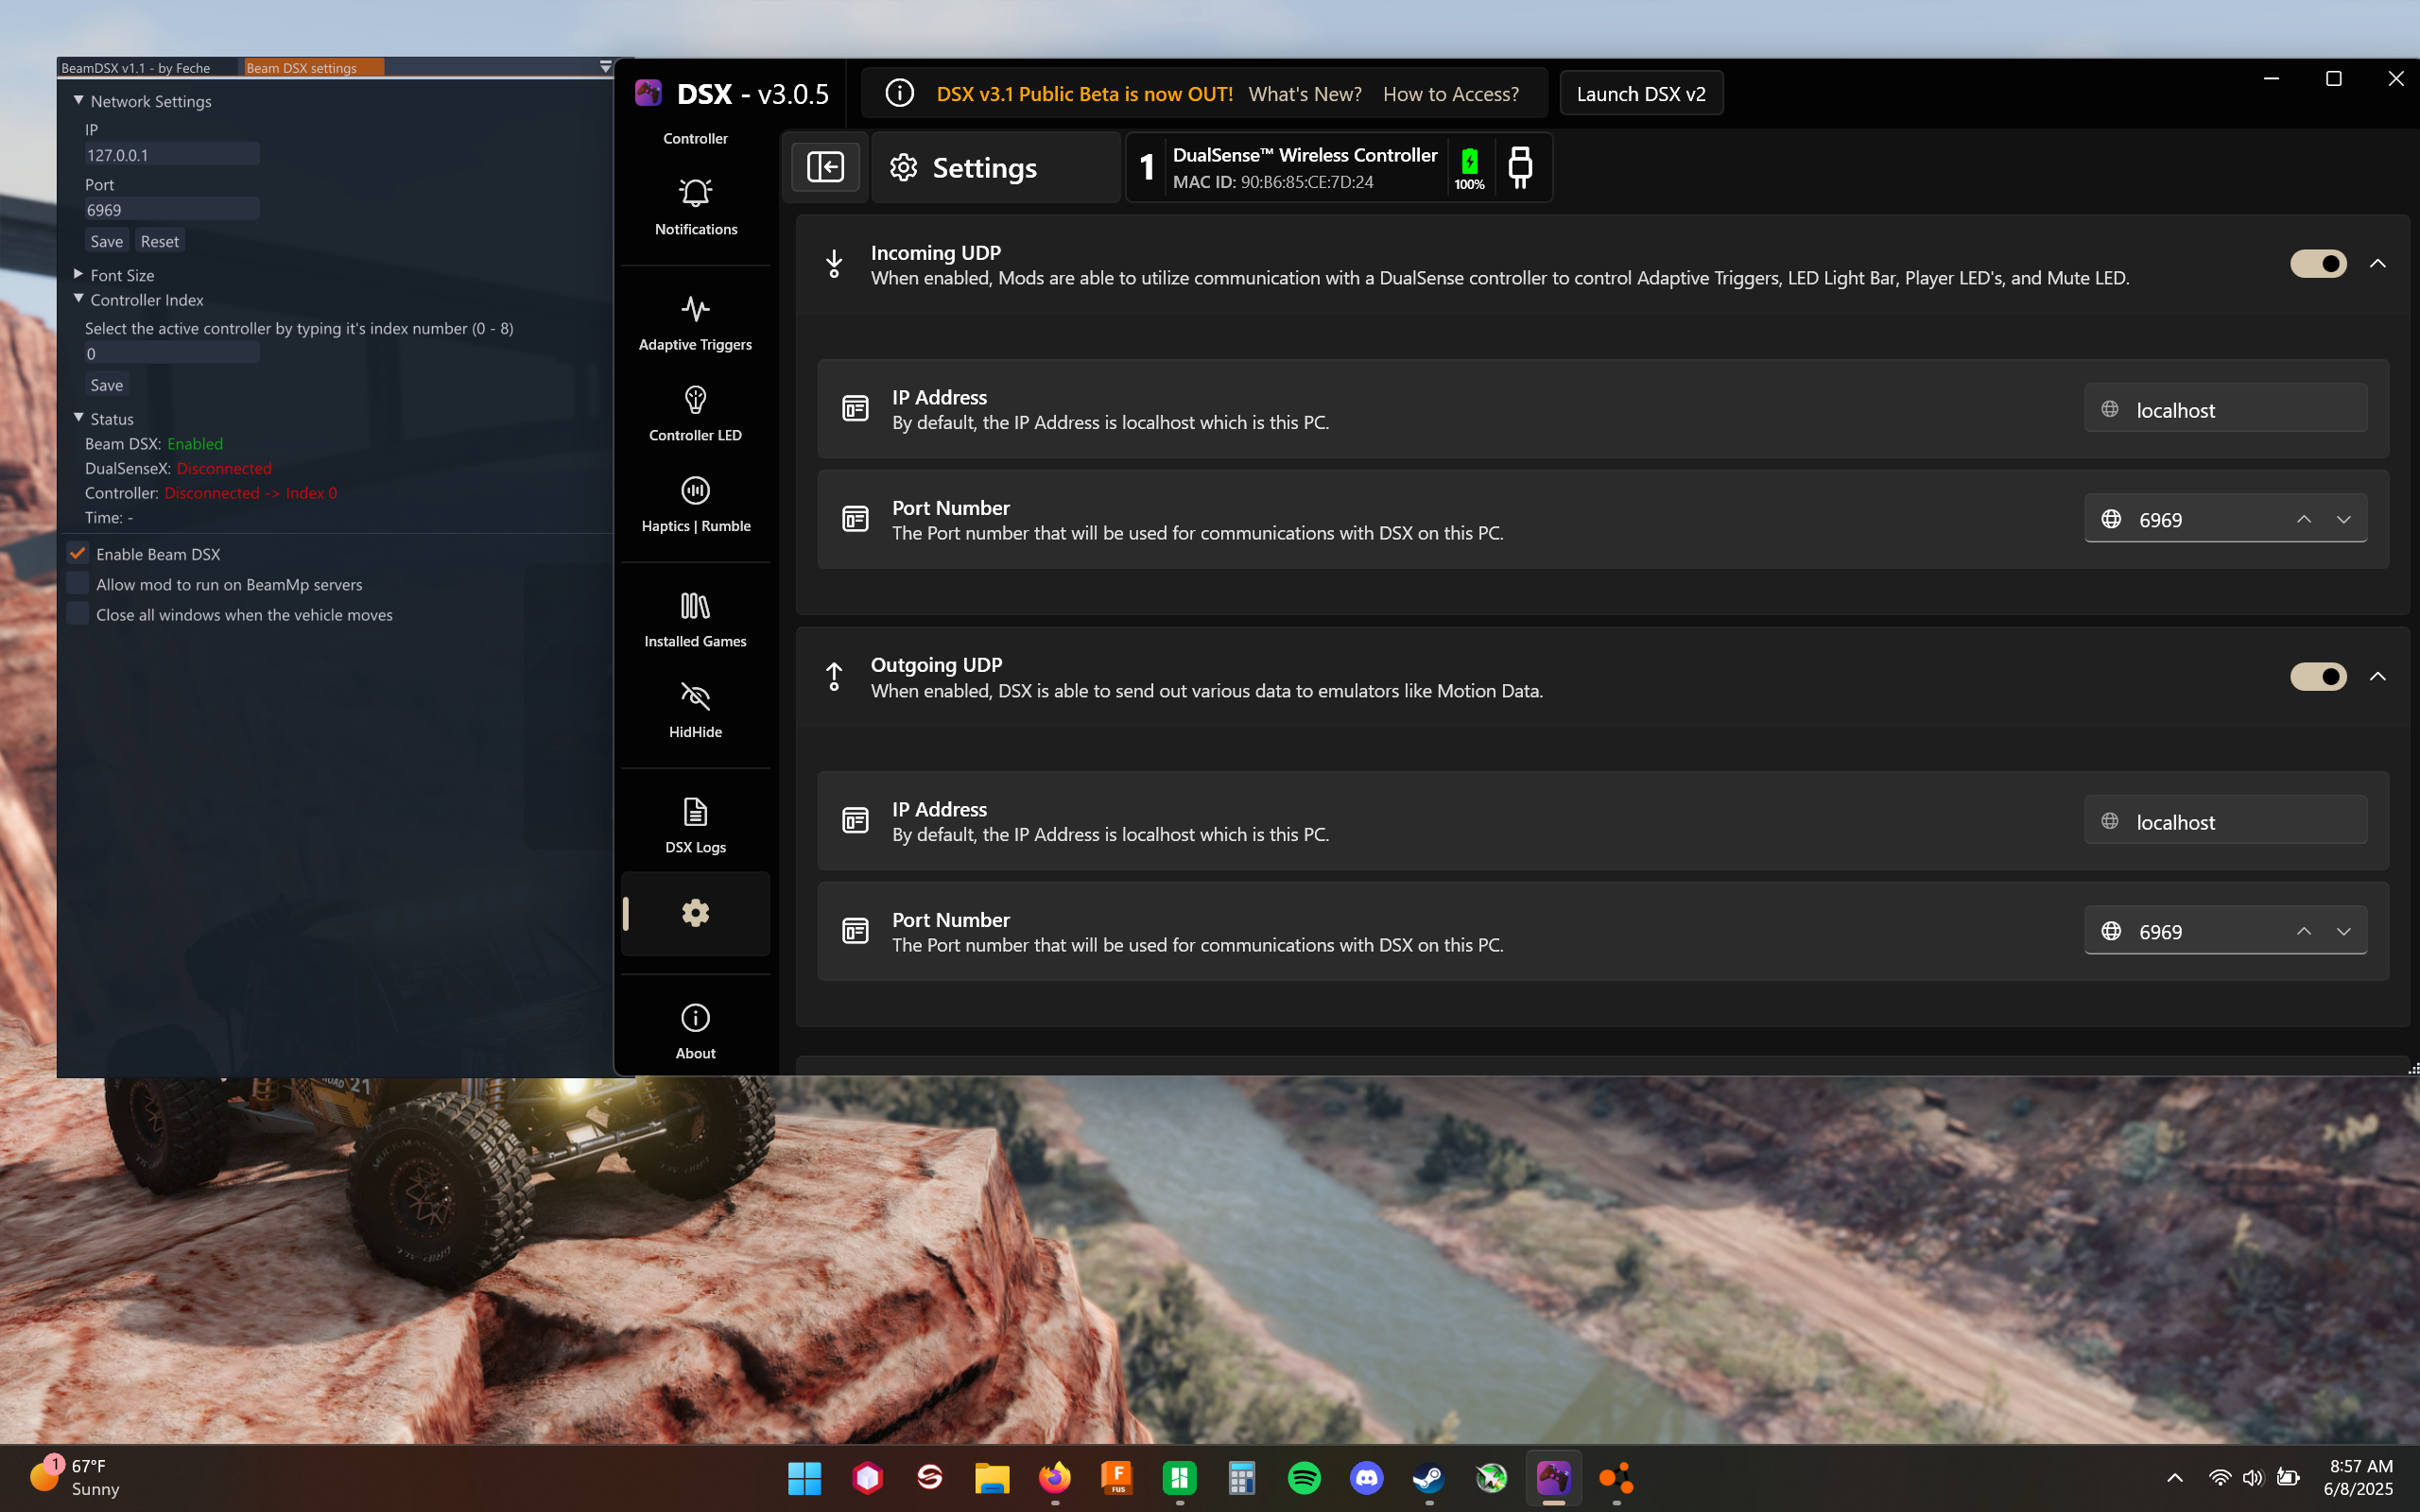The image size is (2420, 1512).
Task: Open File Explorer from taskbar
Action: click(992, 1478)
